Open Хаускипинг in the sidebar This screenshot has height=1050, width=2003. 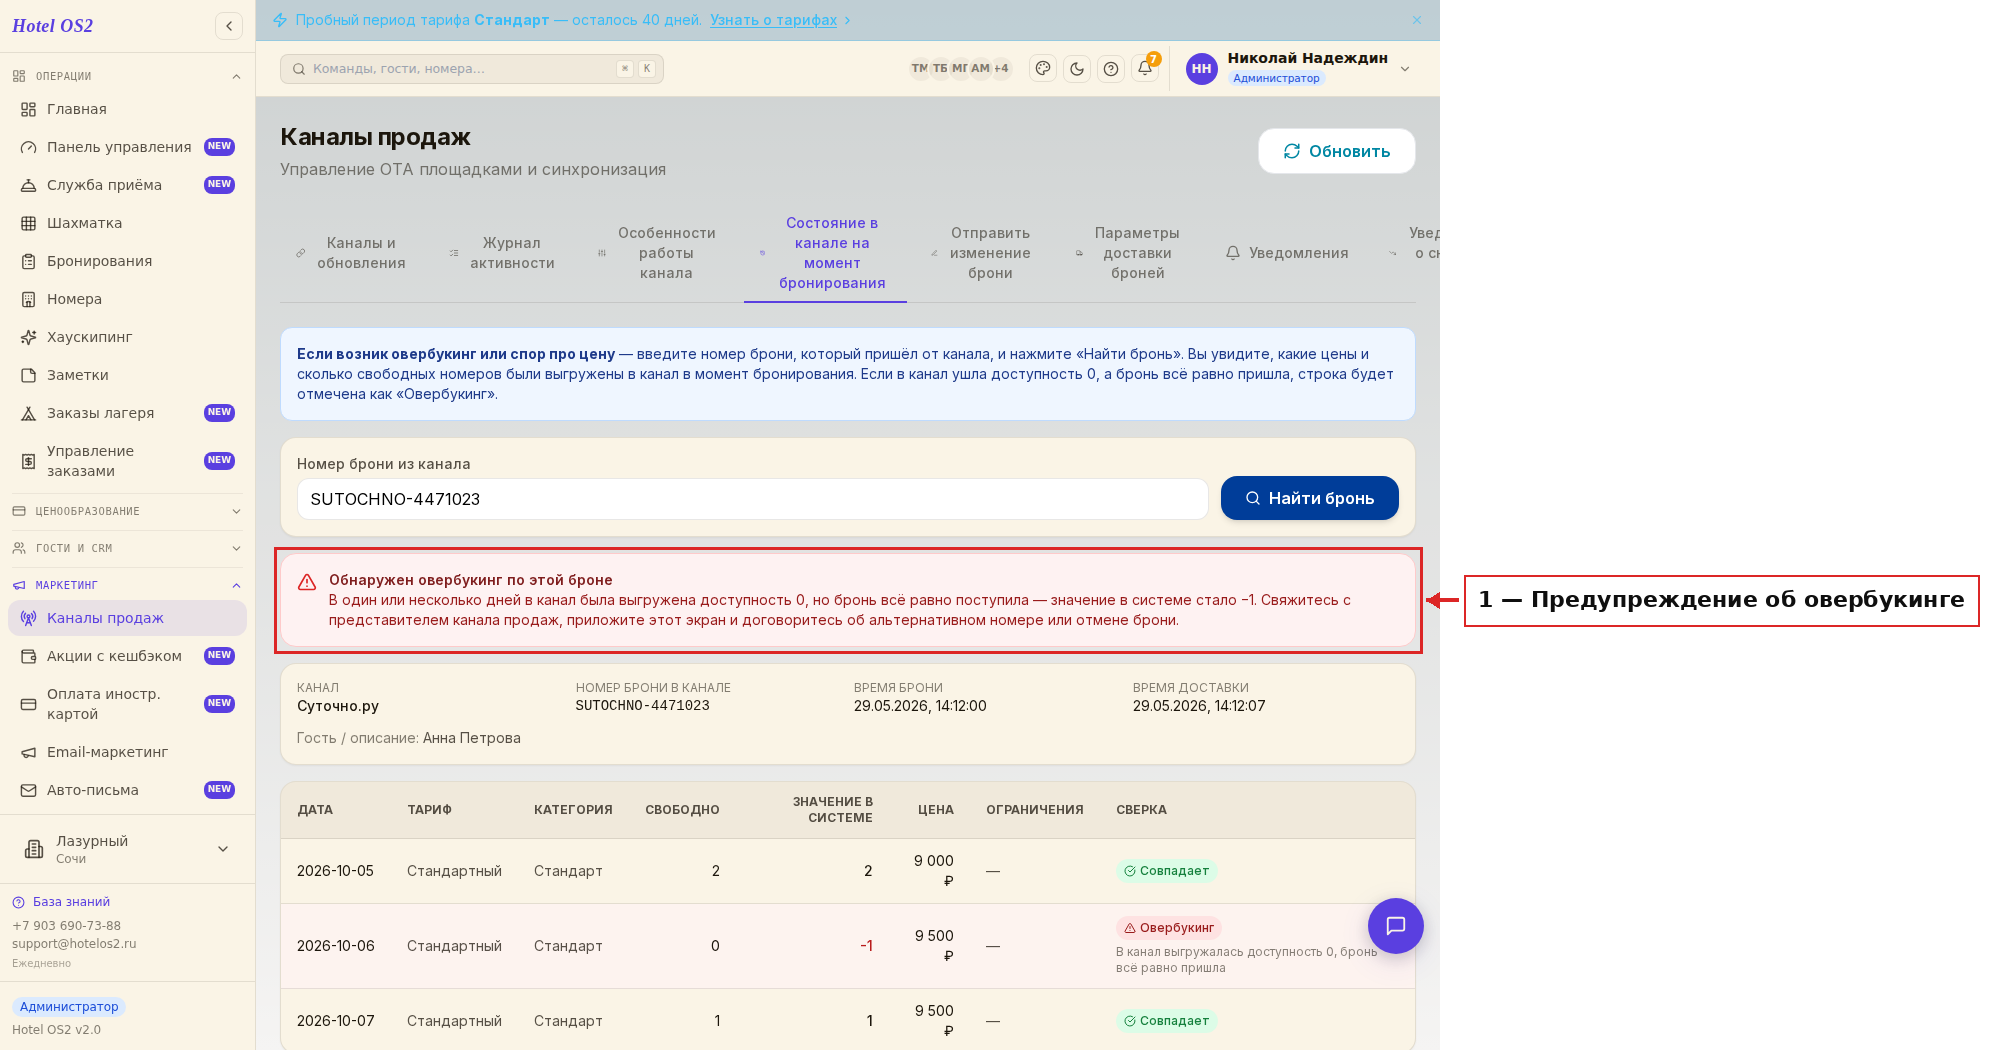click(127, 337)
